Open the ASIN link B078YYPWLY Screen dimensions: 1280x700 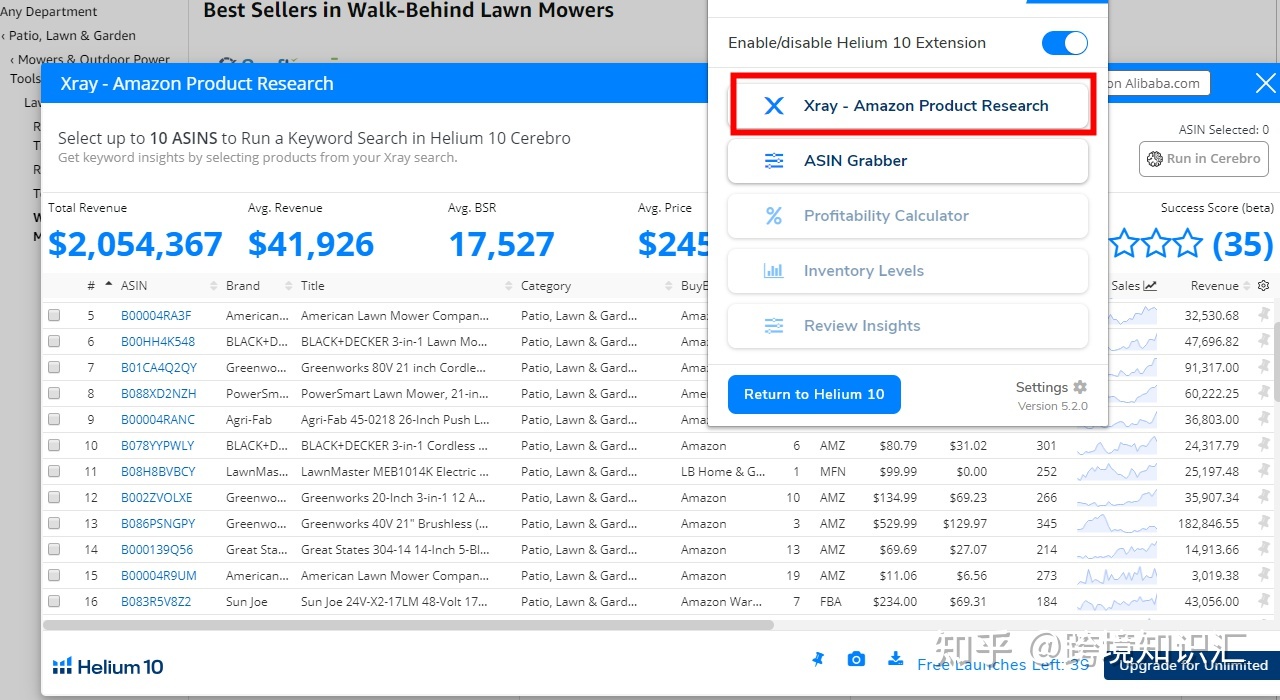[x=158, y=445]
